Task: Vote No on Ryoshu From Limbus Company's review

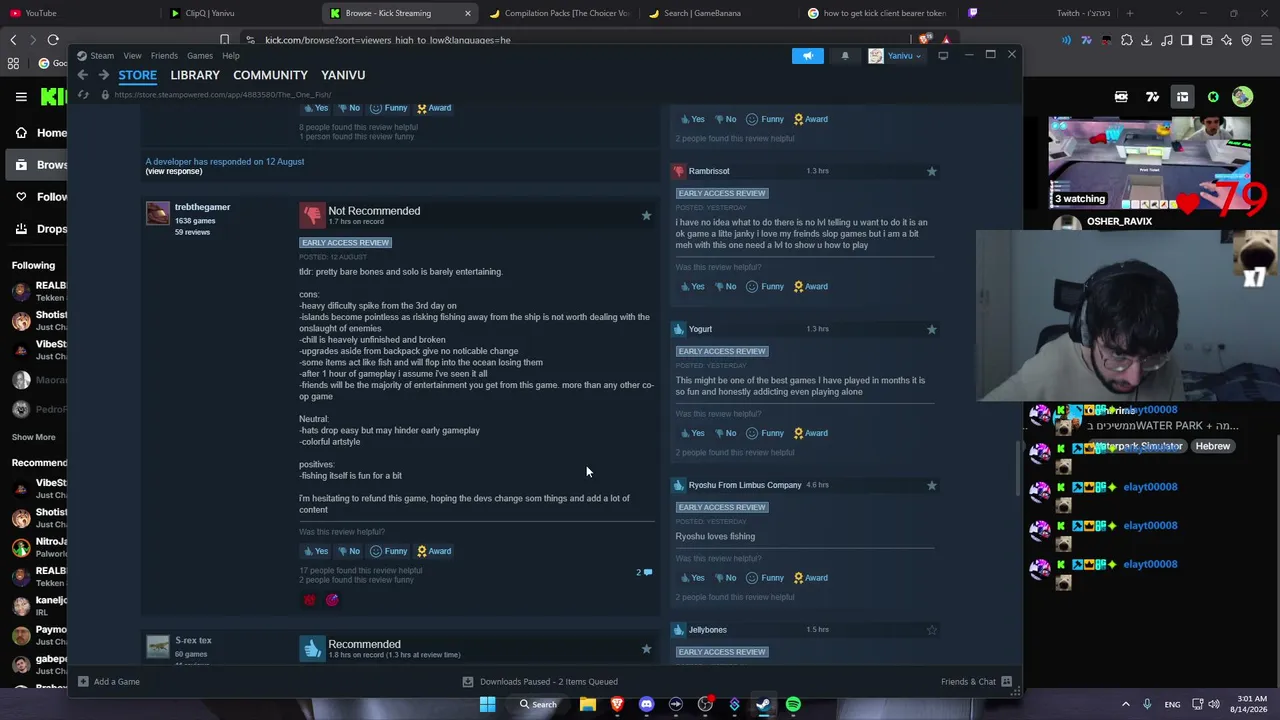Action: click(x=725, y=577)
